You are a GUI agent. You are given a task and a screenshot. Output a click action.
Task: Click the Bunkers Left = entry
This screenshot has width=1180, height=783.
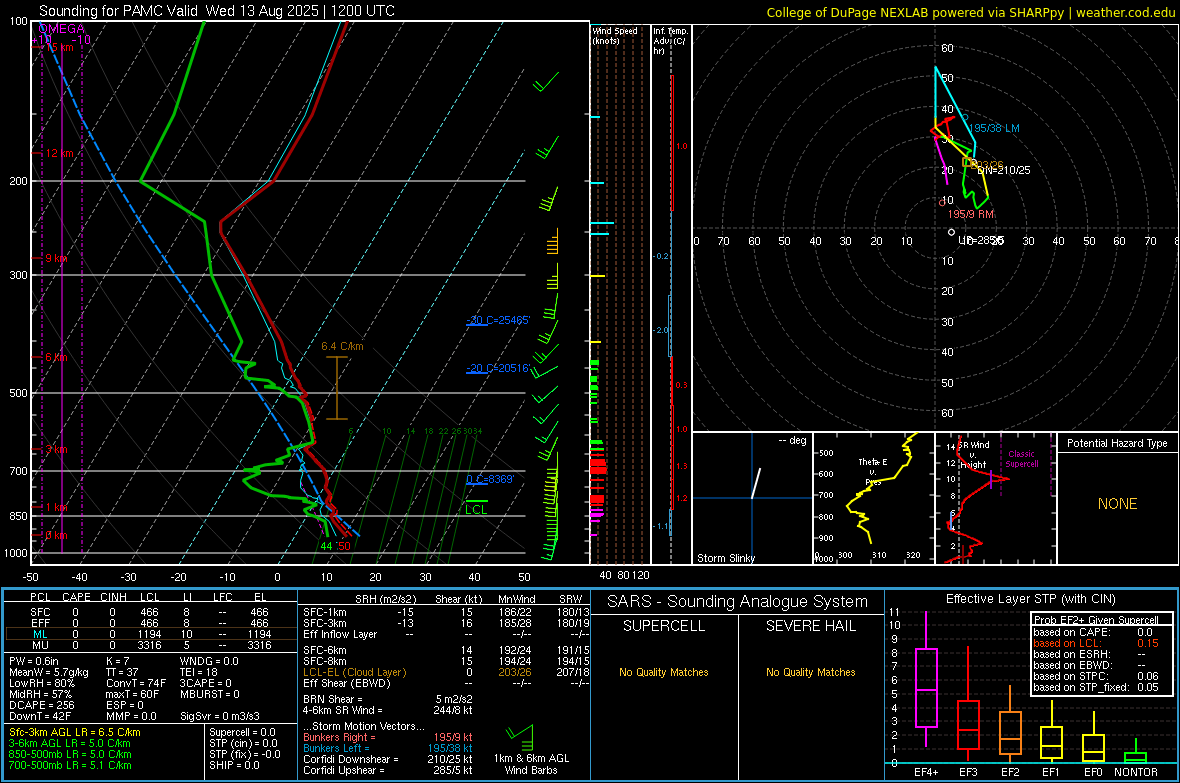[388, 748]
